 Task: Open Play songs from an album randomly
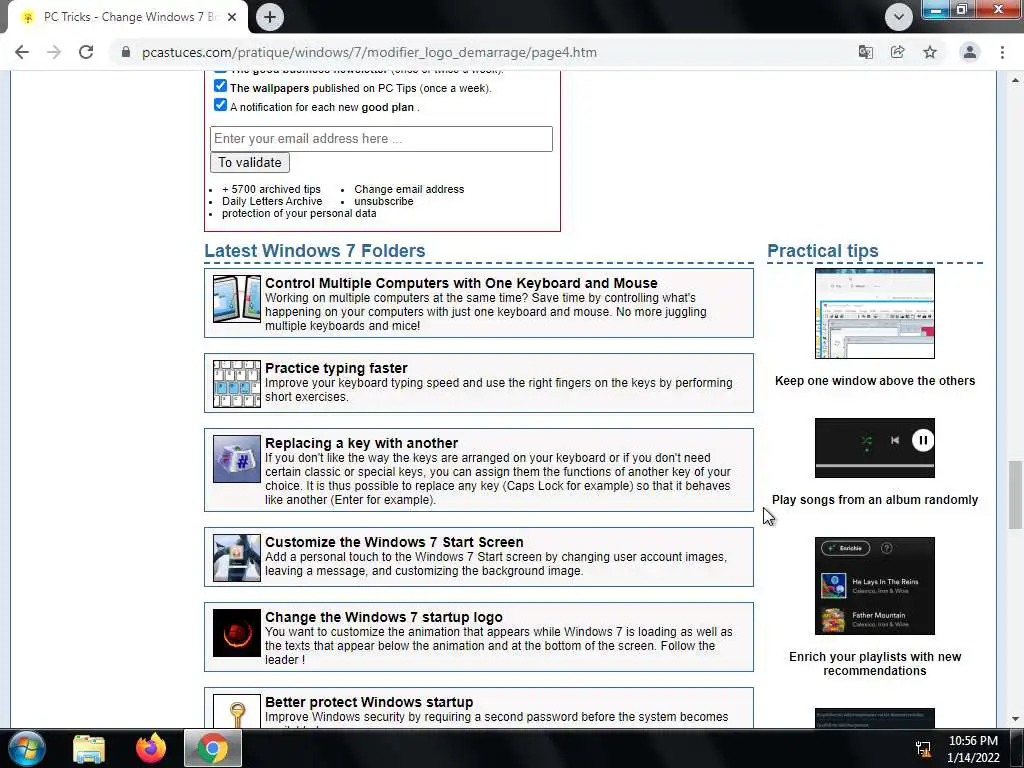coord(874,500)
